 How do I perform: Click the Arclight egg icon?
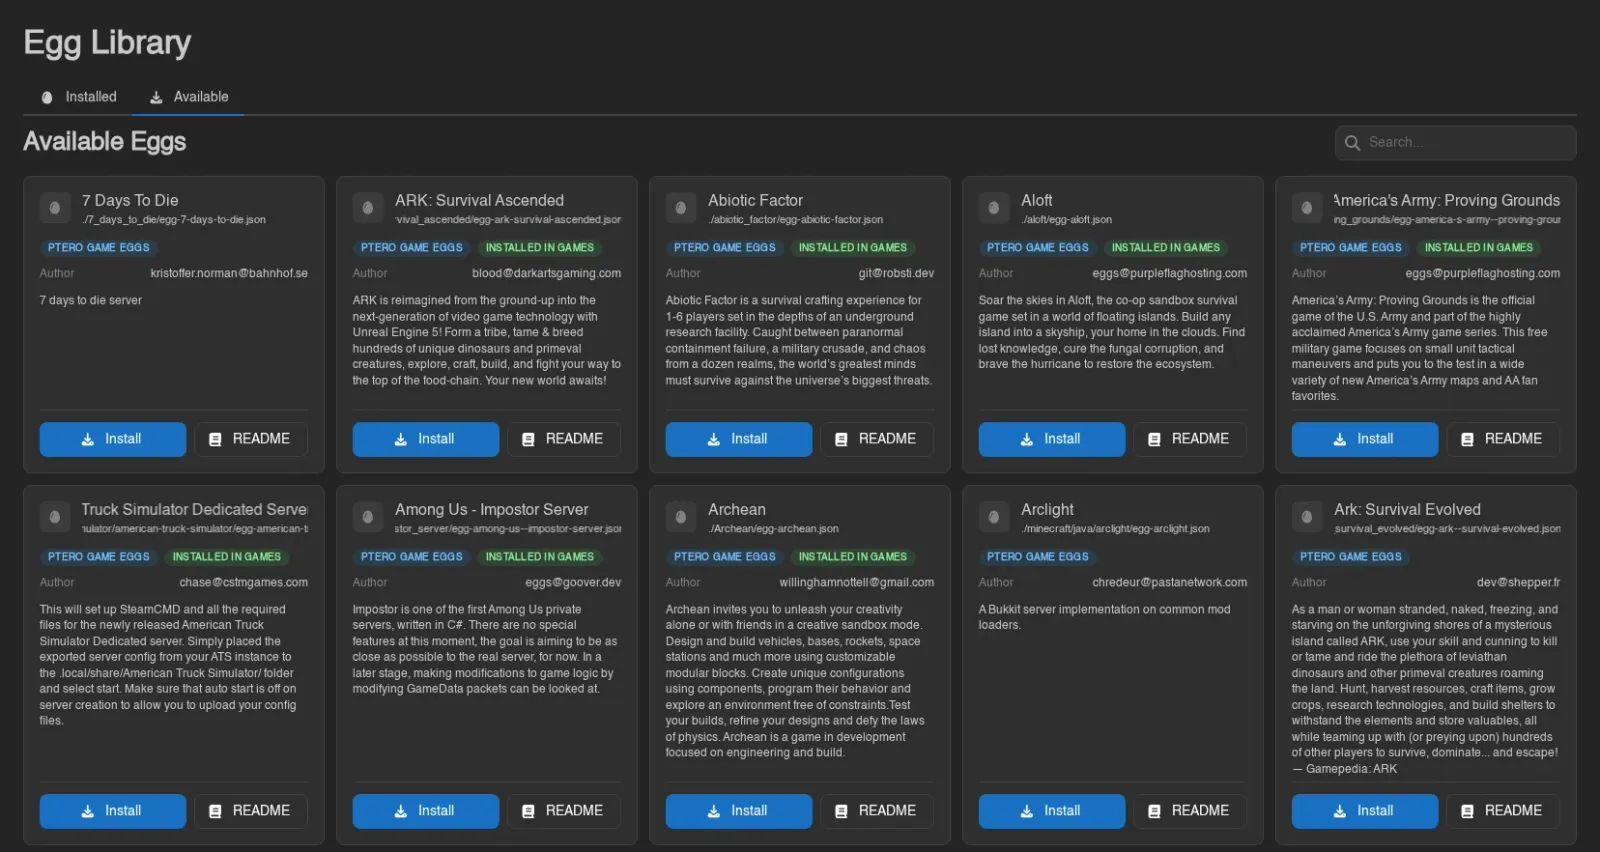pos(994,517)
